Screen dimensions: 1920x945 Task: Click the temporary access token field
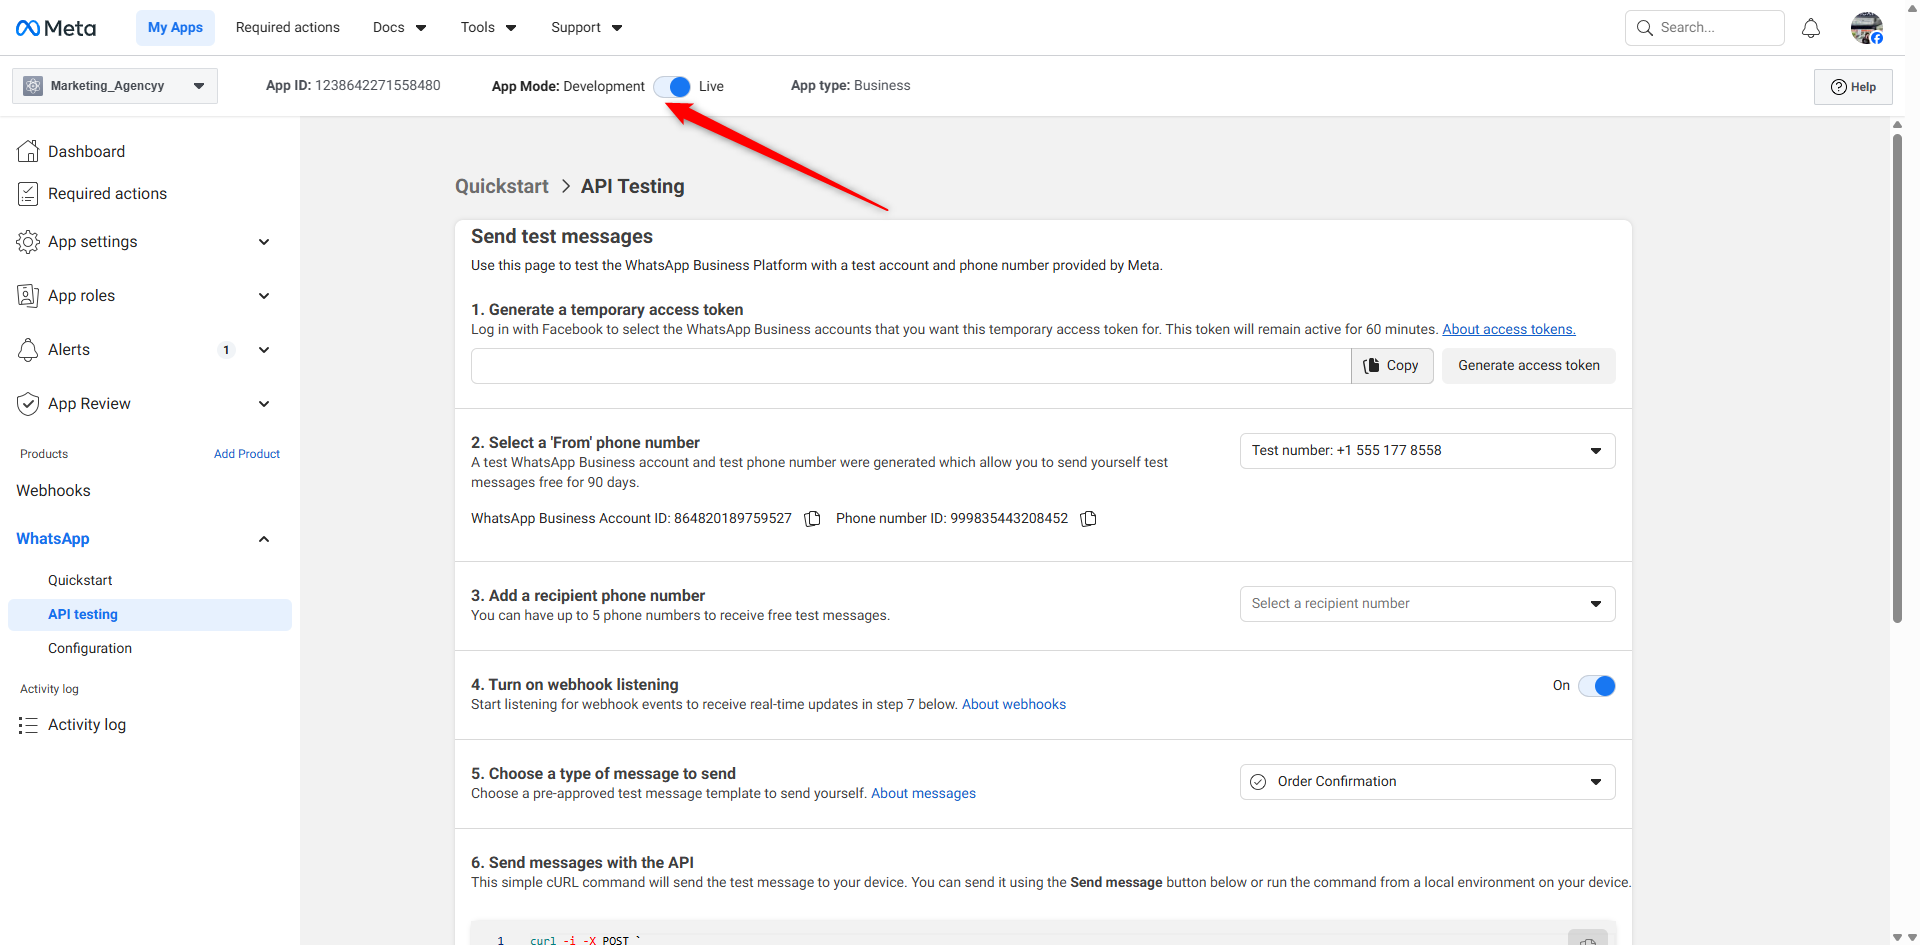click(911, 366)
